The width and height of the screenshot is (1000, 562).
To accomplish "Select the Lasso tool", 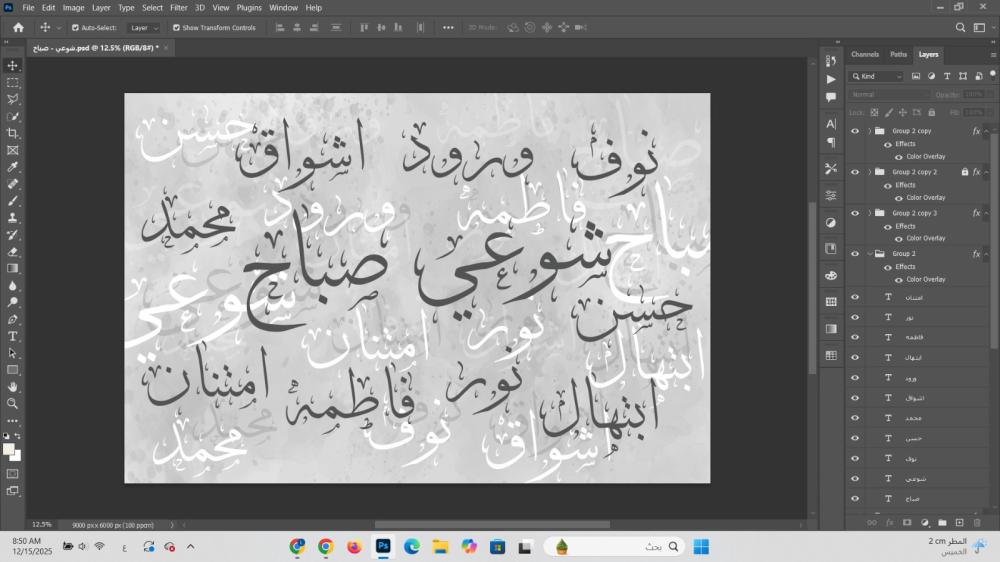I will (13, 99).
